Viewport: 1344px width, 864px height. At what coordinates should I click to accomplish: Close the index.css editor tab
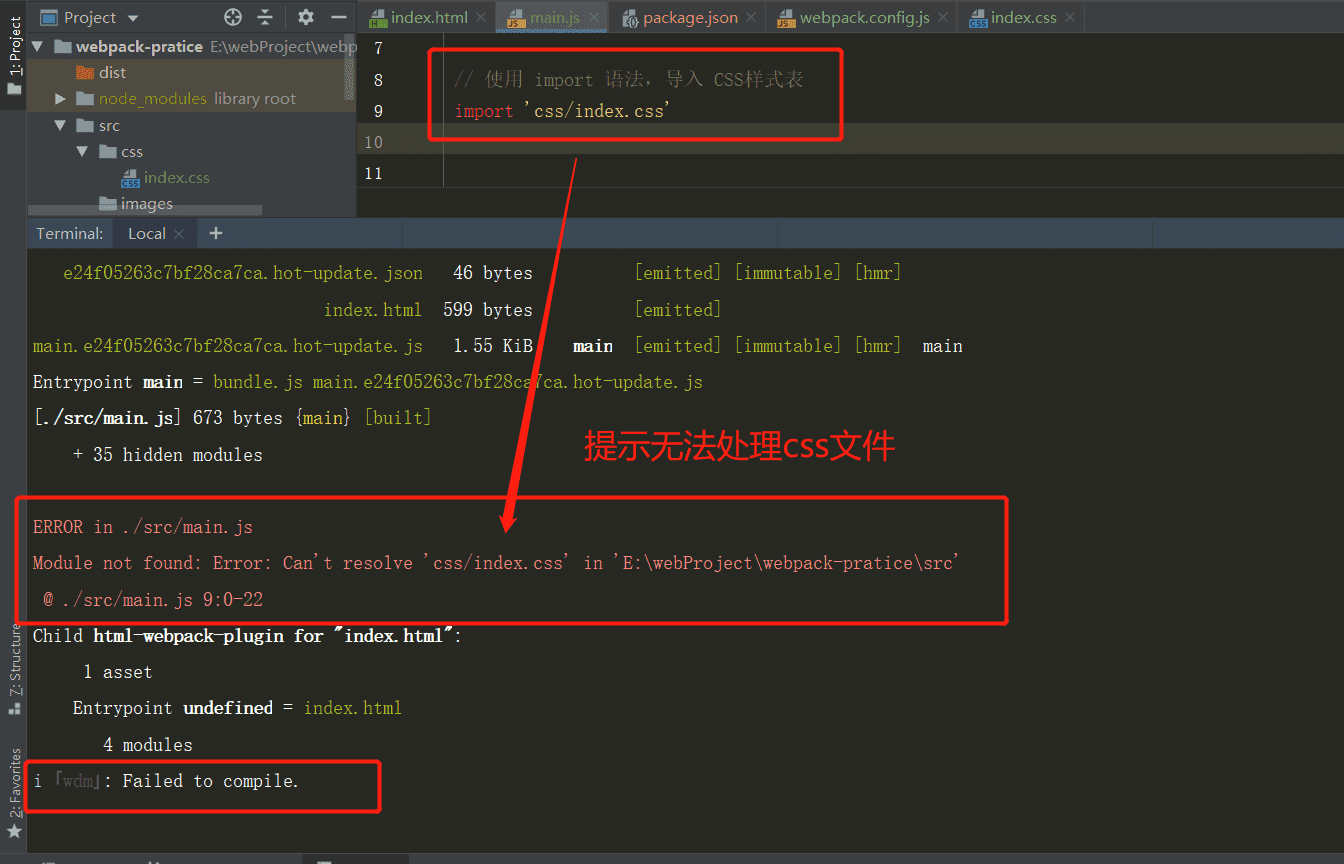click(1071, 18)
